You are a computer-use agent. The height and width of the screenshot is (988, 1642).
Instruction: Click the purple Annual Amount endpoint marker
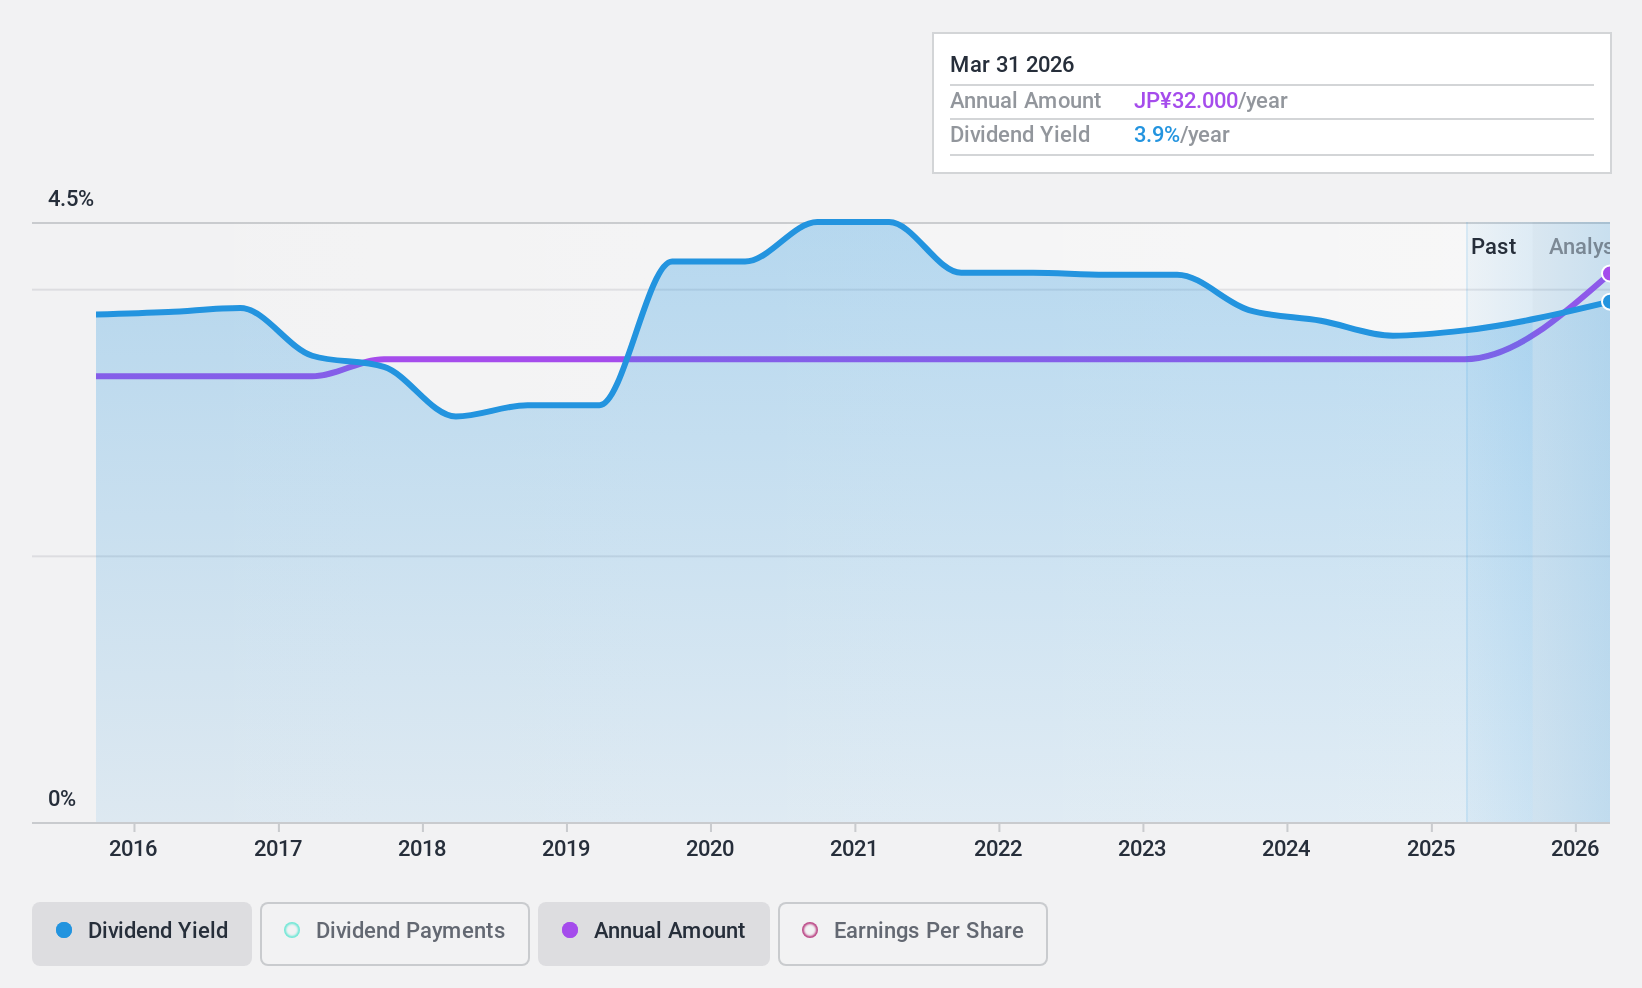tap(1608, 274)
